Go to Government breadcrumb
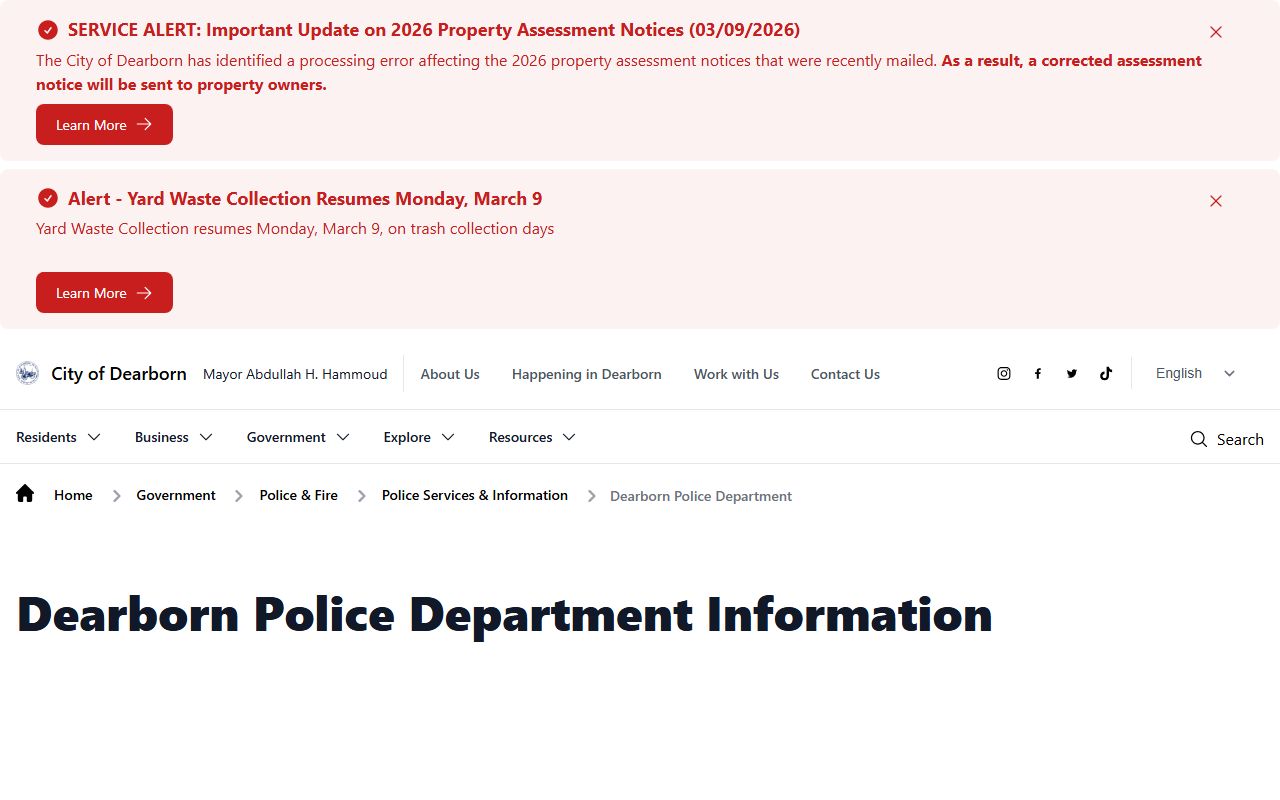This screenshot has width=1280, height=800. (x=176, y=495)
